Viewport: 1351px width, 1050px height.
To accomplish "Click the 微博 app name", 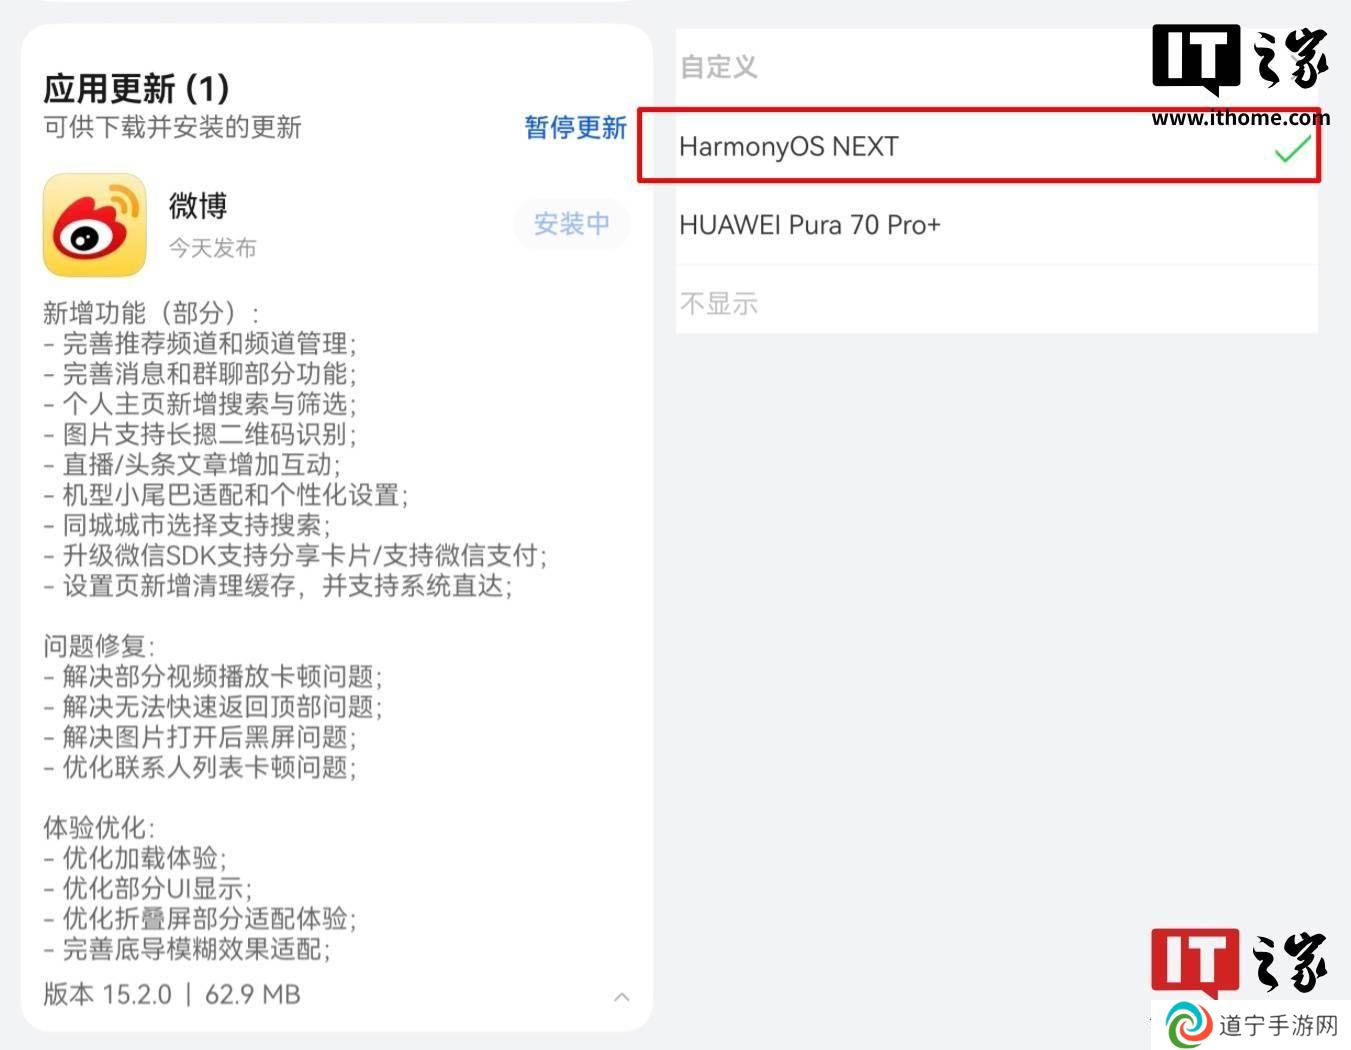I will 198,206.
